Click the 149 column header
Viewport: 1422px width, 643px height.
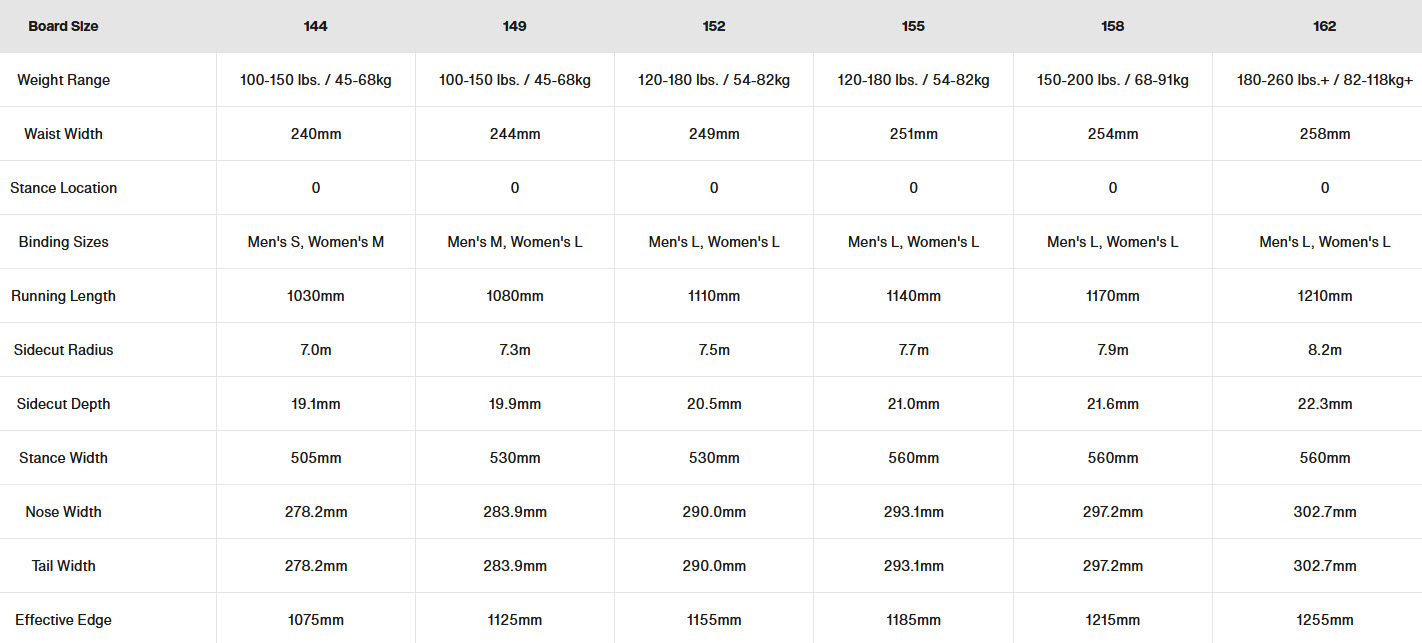click(514, 26)
